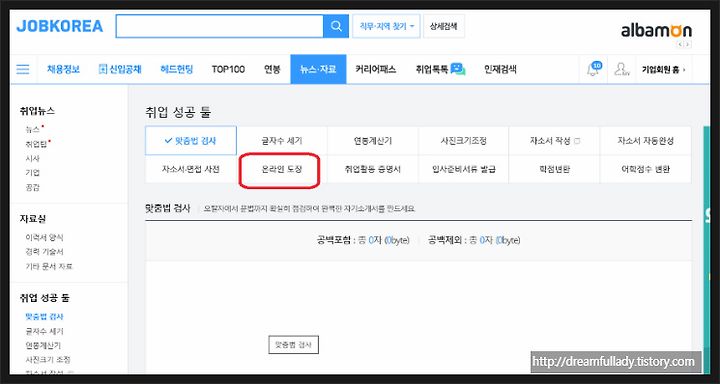The width and height of the screenshot is (720, 384).
Task: Click the 취업뉴스 sidebar heading
Action: tap(37, 111)
